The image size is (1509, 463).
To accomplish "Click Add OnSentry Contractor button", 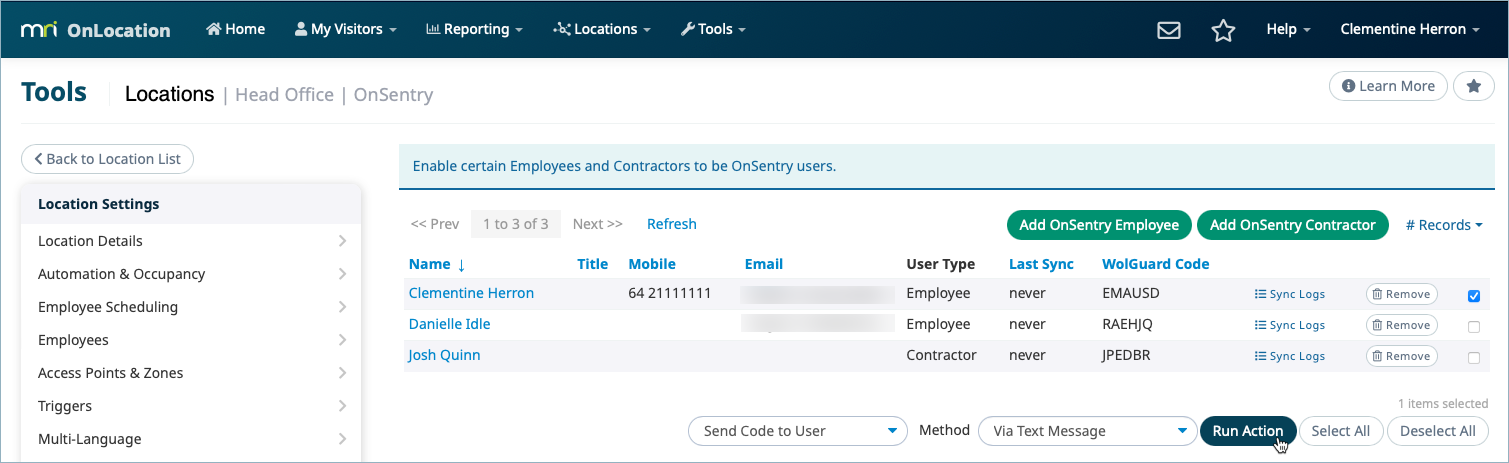I will tap(1293, 225).
